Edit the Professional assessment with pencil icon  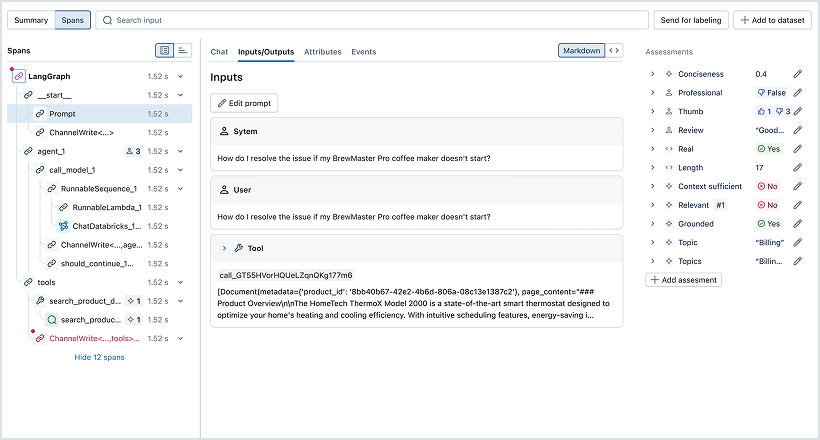coord(797,93)
